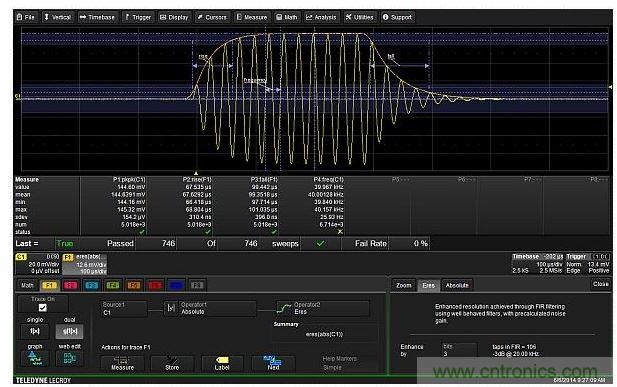Click the Next action icon
Screen dimensions: 617x387
pyautogui.click(x=273, y=363)
